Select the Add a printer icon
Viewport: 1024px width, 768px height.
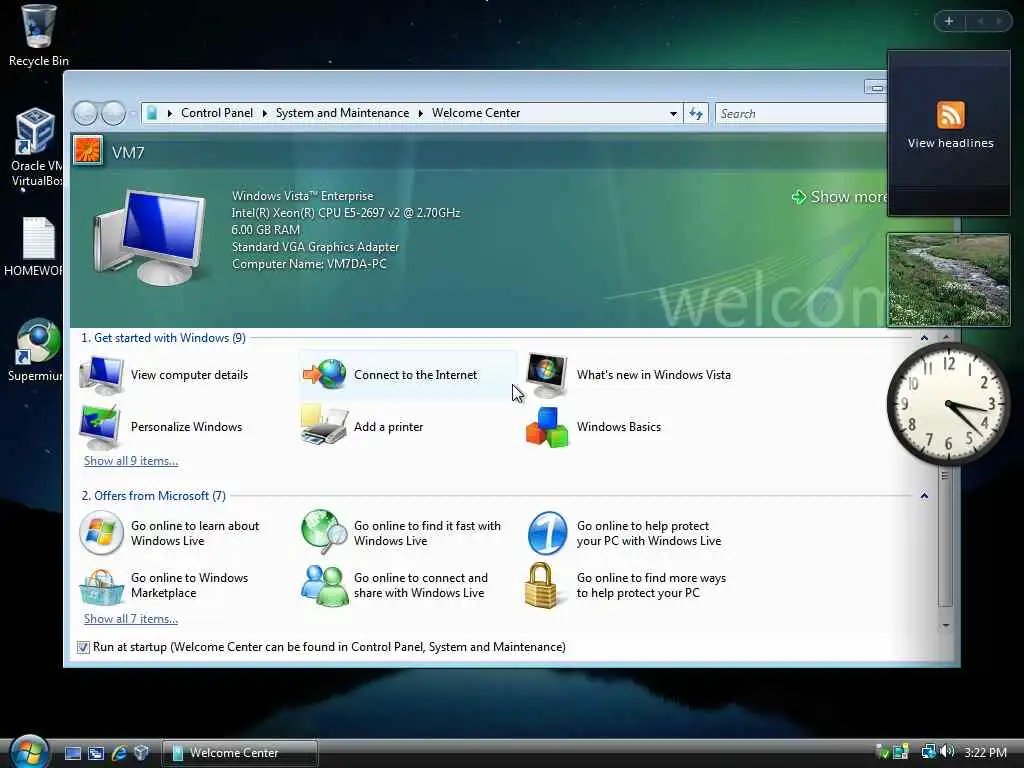click(324, 426)
